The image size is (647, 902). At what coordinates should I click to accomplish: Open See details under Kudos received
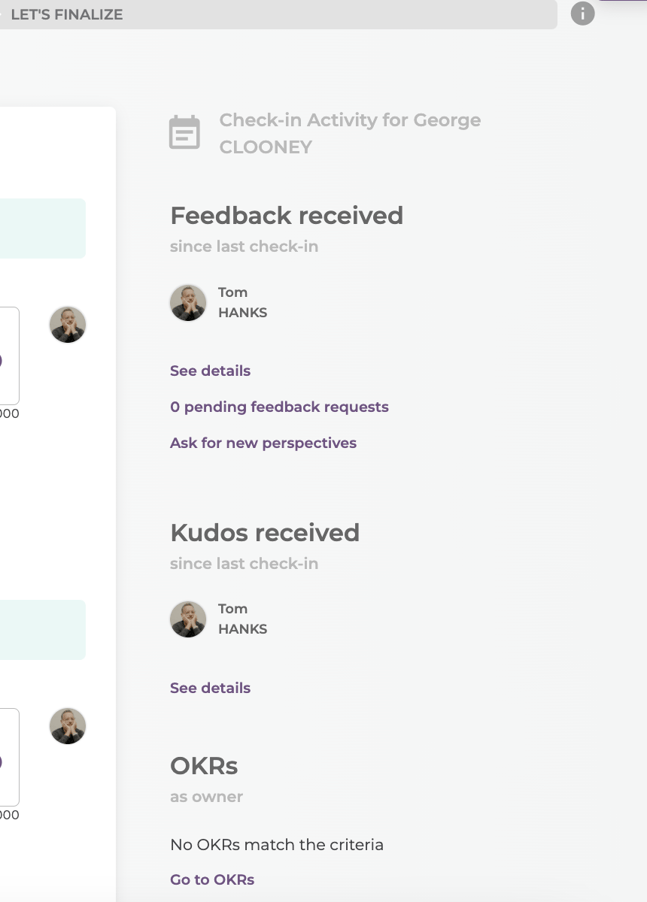point(210,688)
